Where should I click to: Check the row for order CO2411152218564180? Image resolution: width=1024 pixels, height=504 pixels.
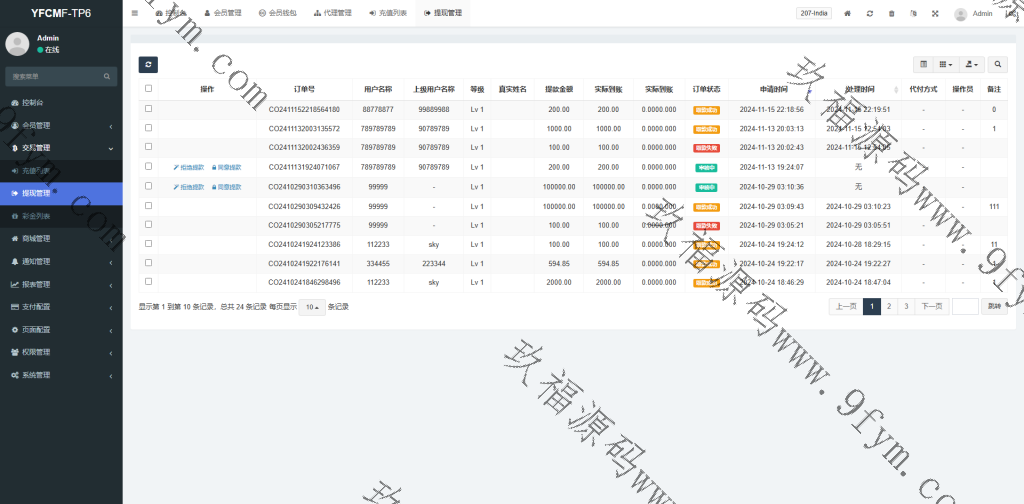point(149,109)
